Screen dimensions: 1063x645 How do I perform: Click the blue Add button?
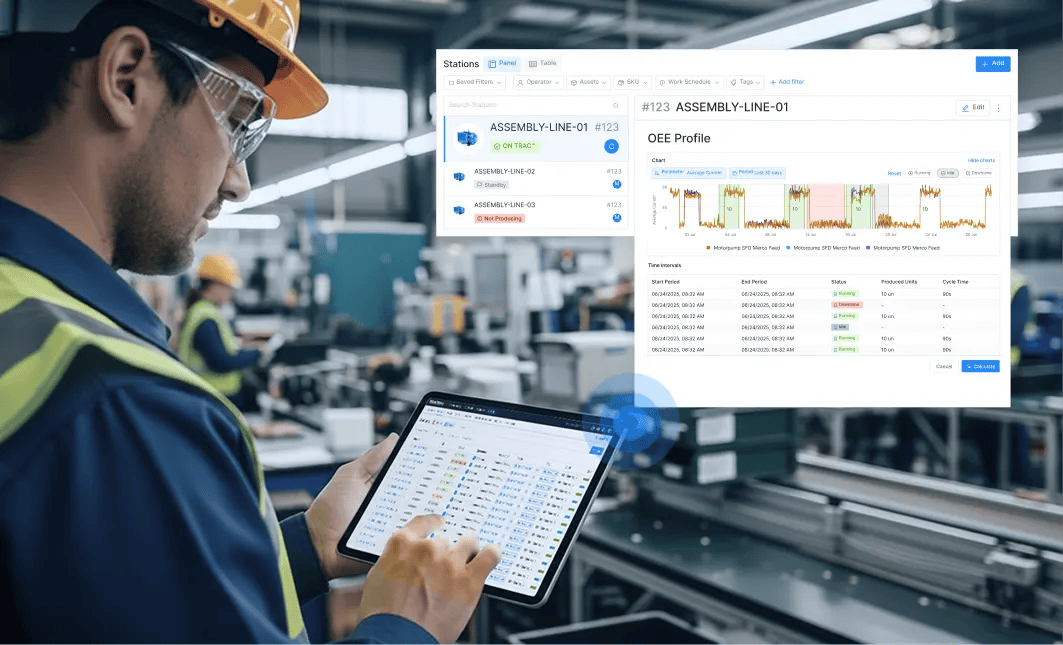pyautogui.click(x=992, y=63)
